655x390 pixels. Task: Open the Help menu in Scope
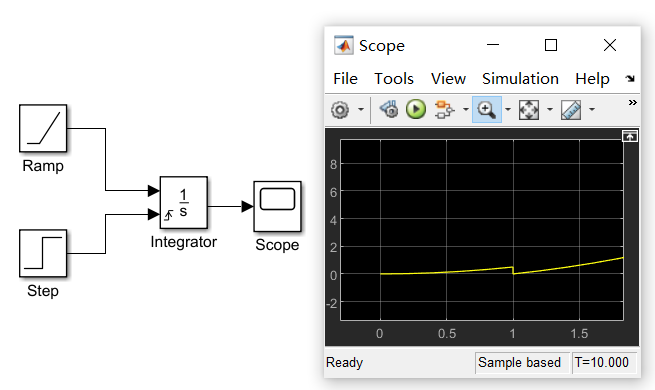point(592,79)
